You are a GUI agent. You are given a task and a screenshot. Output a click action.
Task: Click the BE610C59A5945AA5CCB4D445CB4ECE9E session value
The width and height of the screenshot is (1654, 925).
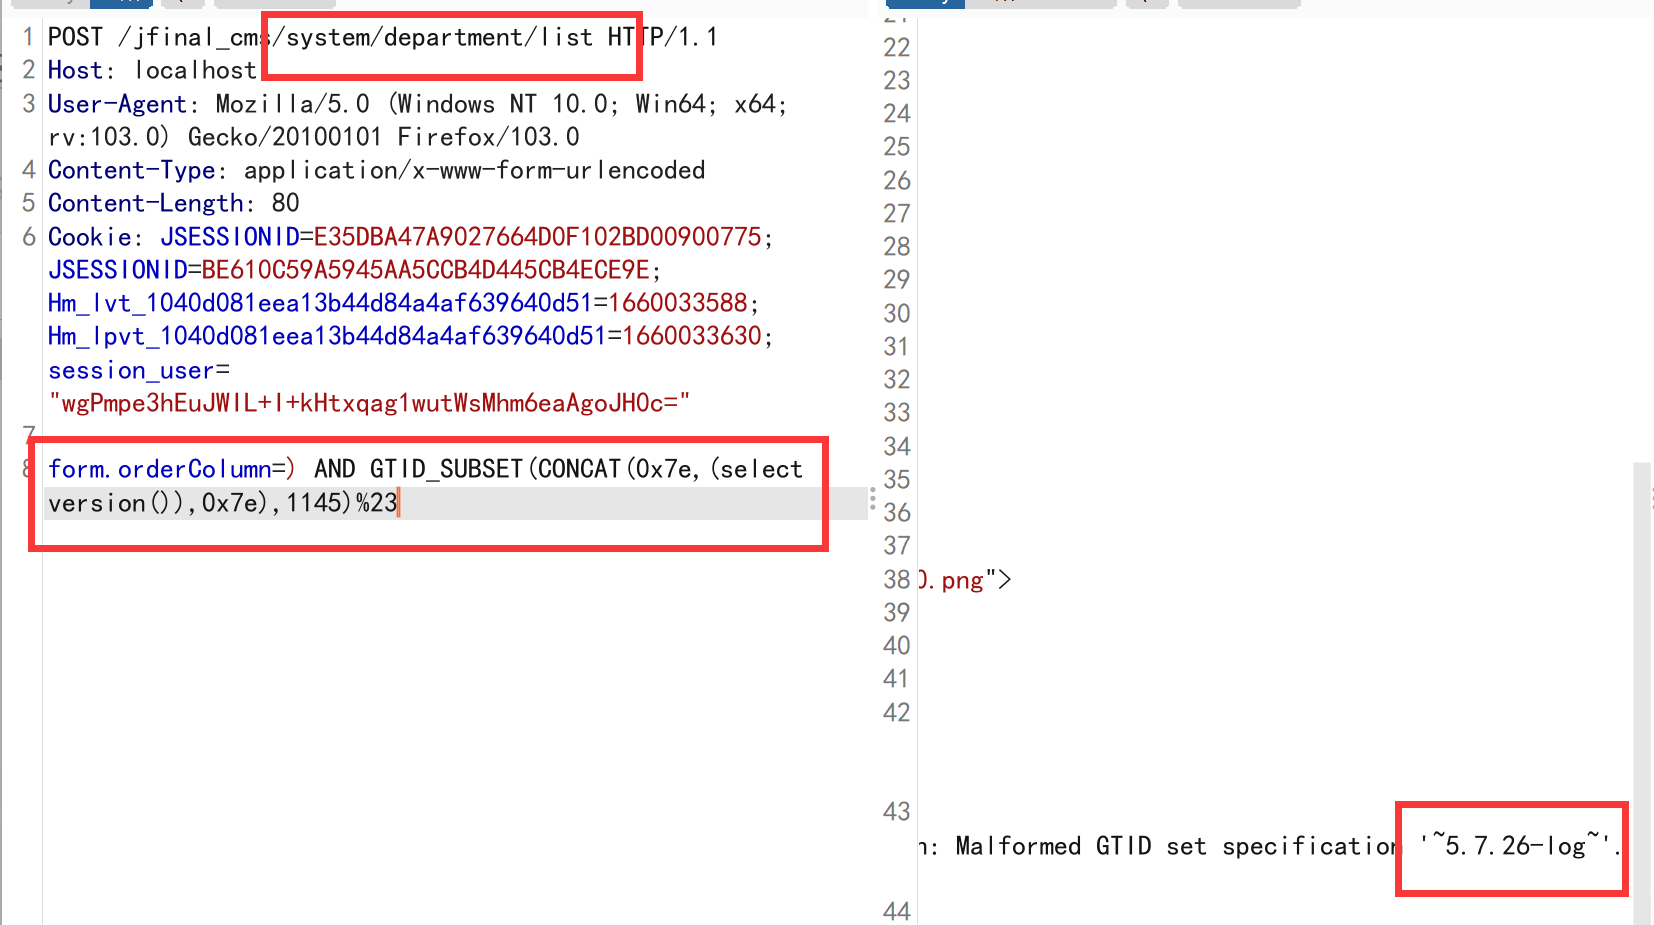425,270
